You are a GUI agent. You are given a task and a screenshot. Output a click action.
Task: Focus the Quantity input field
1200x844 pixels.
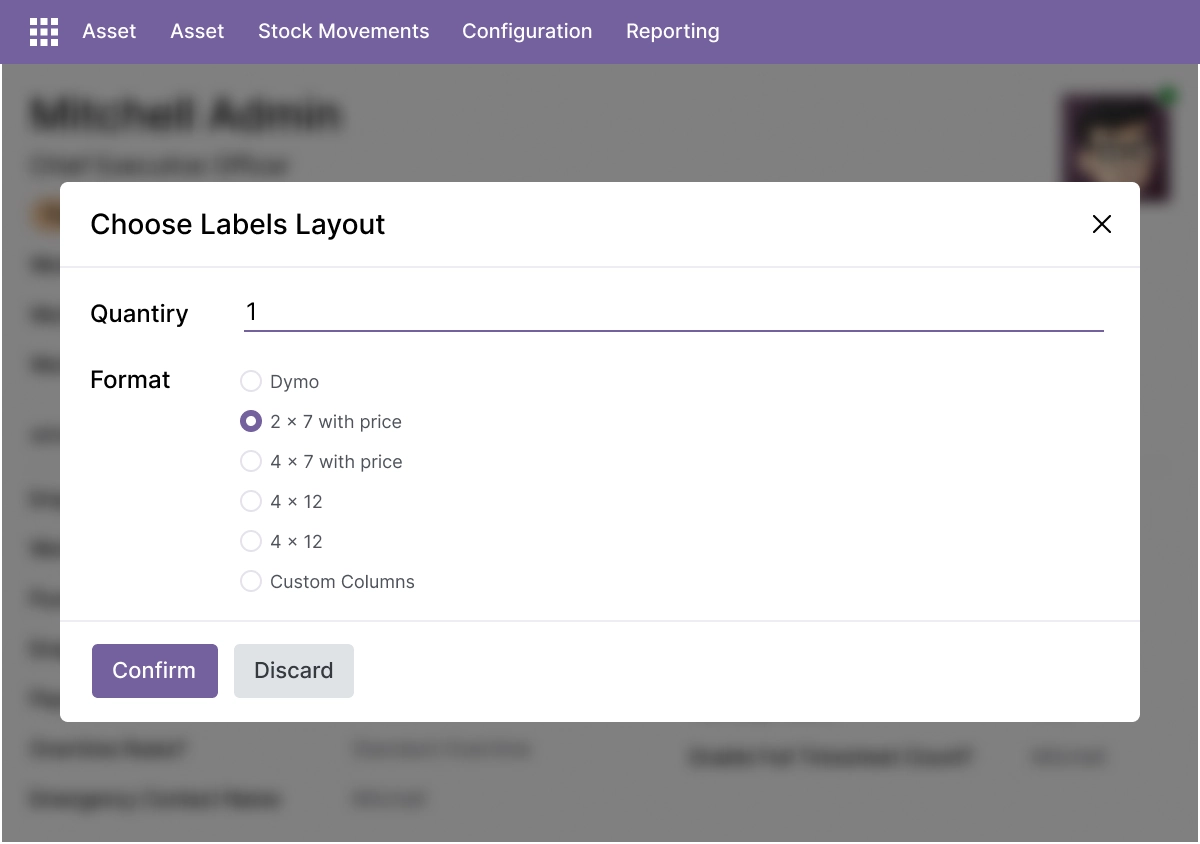pos(674,312)
